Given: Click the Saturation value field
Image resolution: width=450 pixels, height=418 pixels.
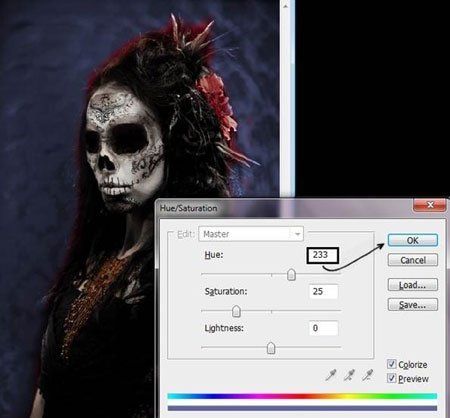Looking at the screenshot, I should point(323,292).
